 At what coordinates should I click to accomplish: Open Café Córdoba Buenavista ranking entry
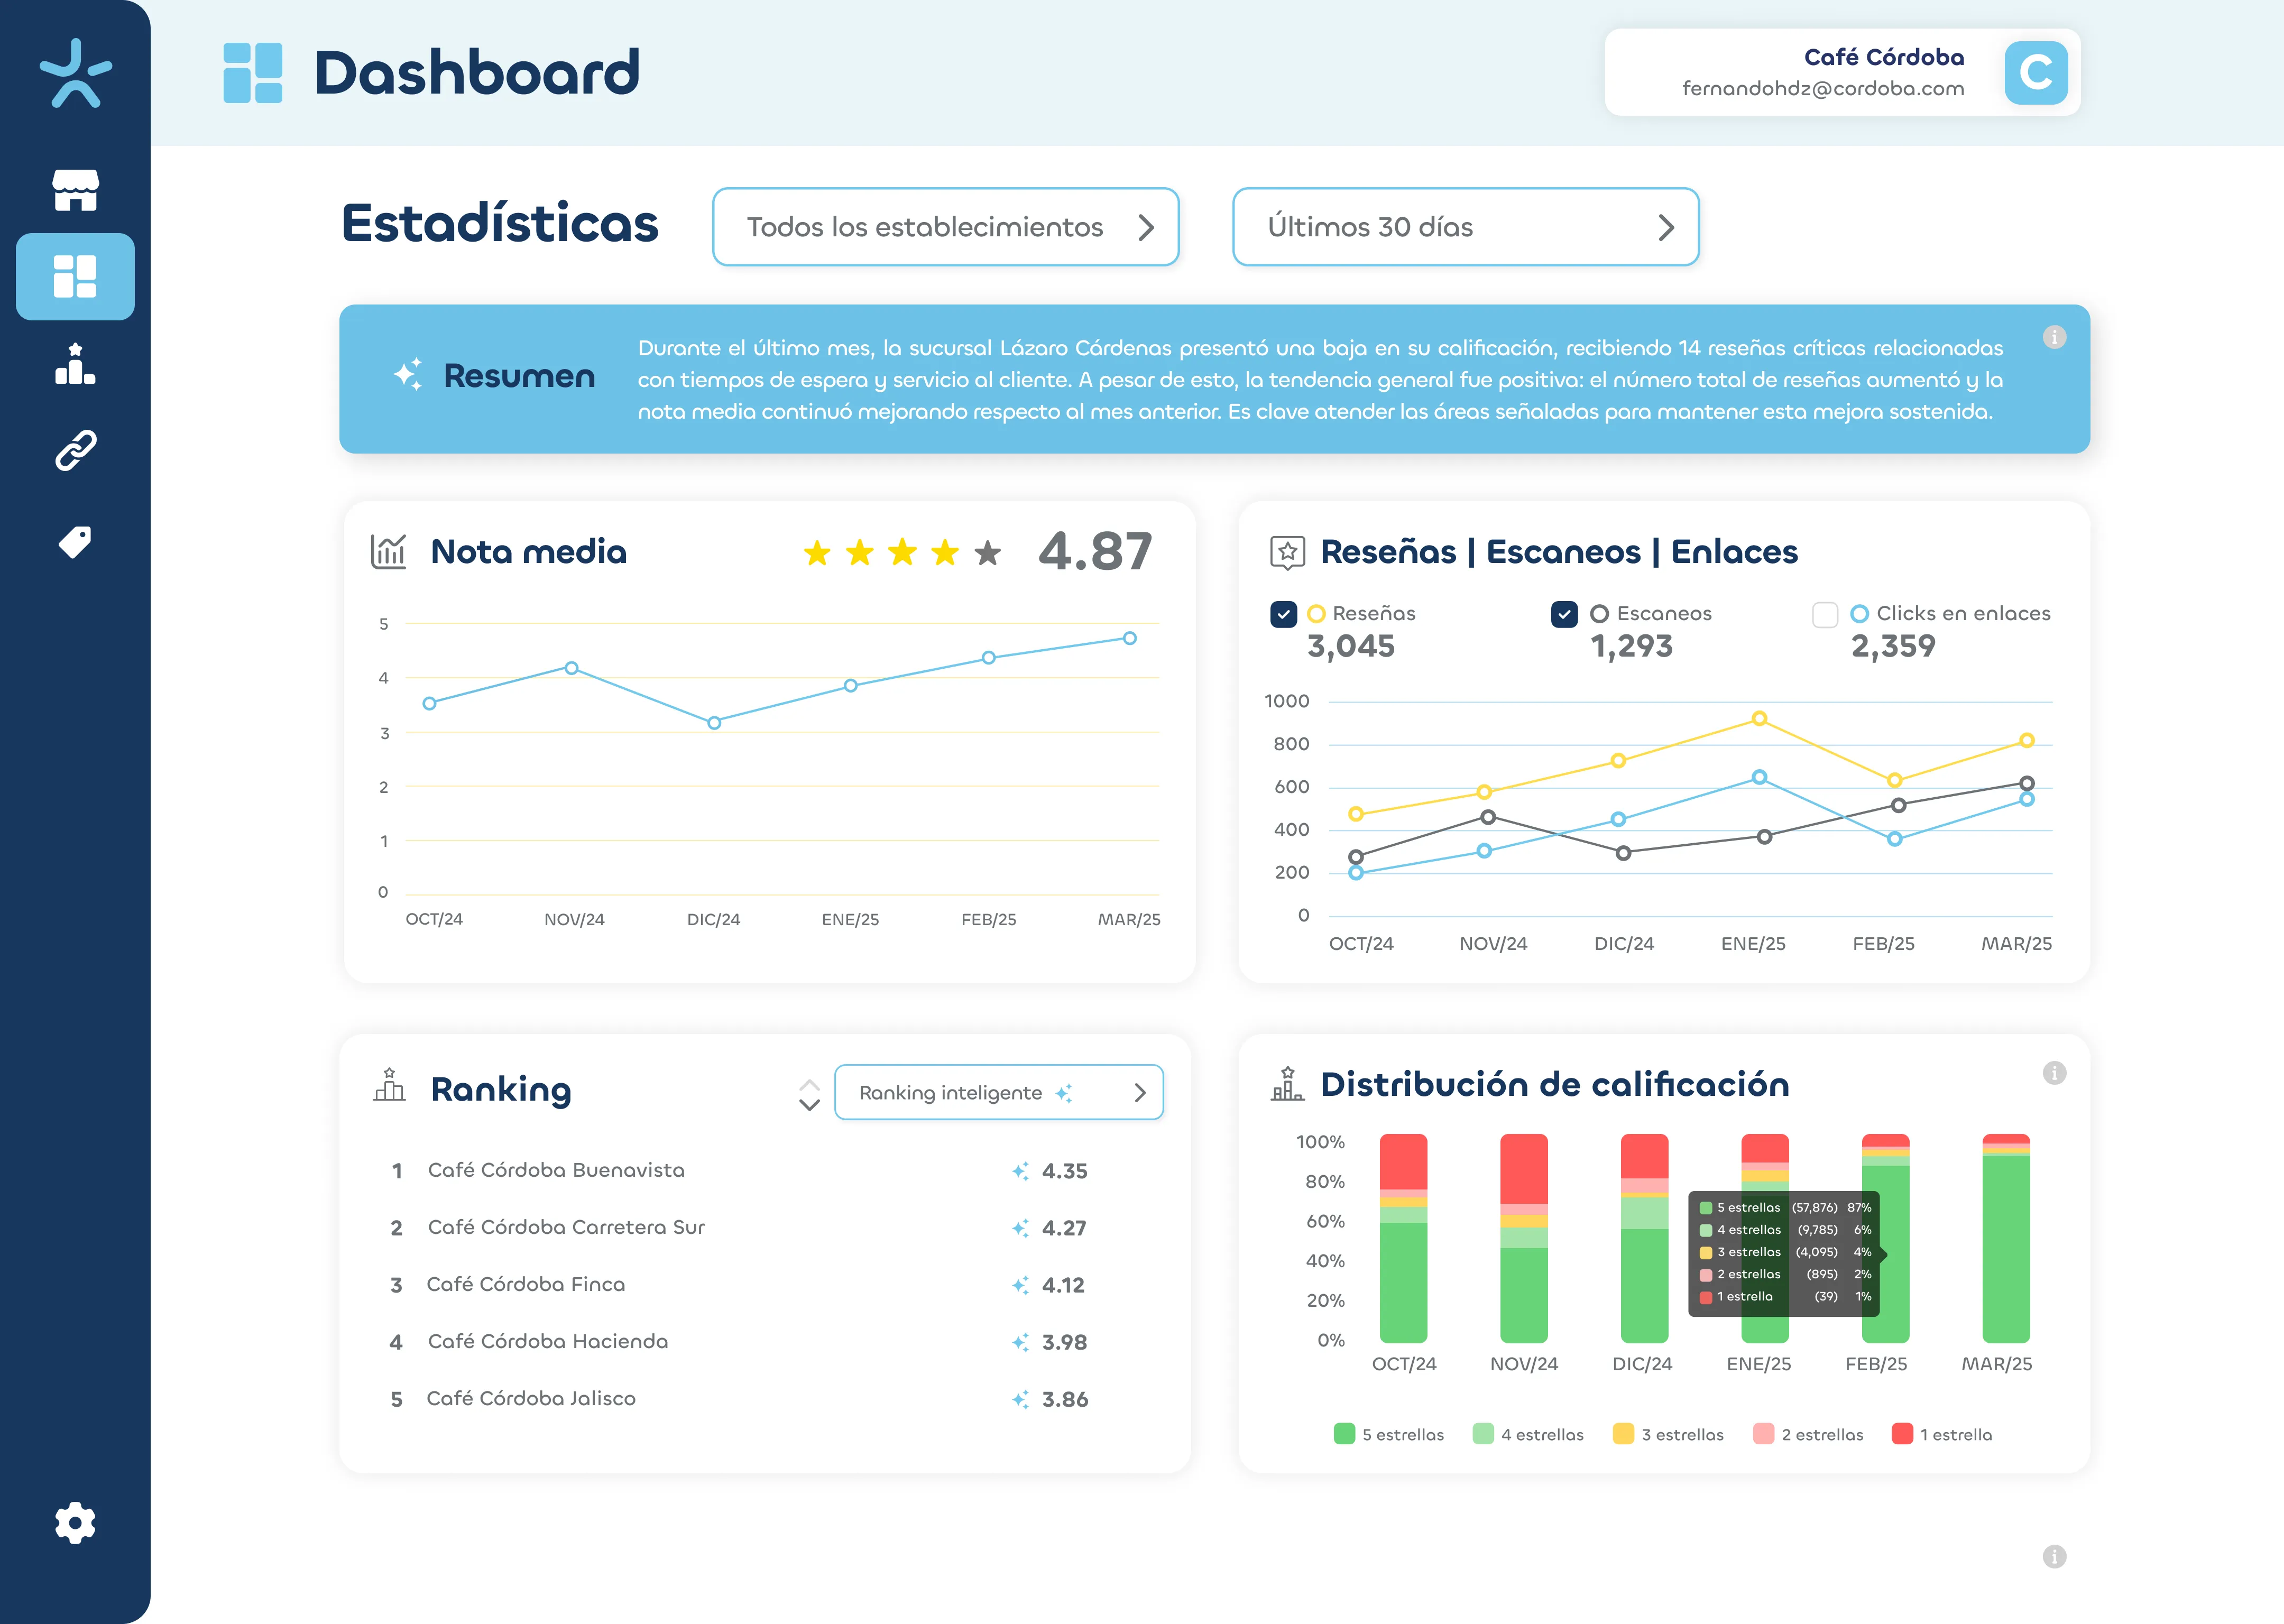556,1170
